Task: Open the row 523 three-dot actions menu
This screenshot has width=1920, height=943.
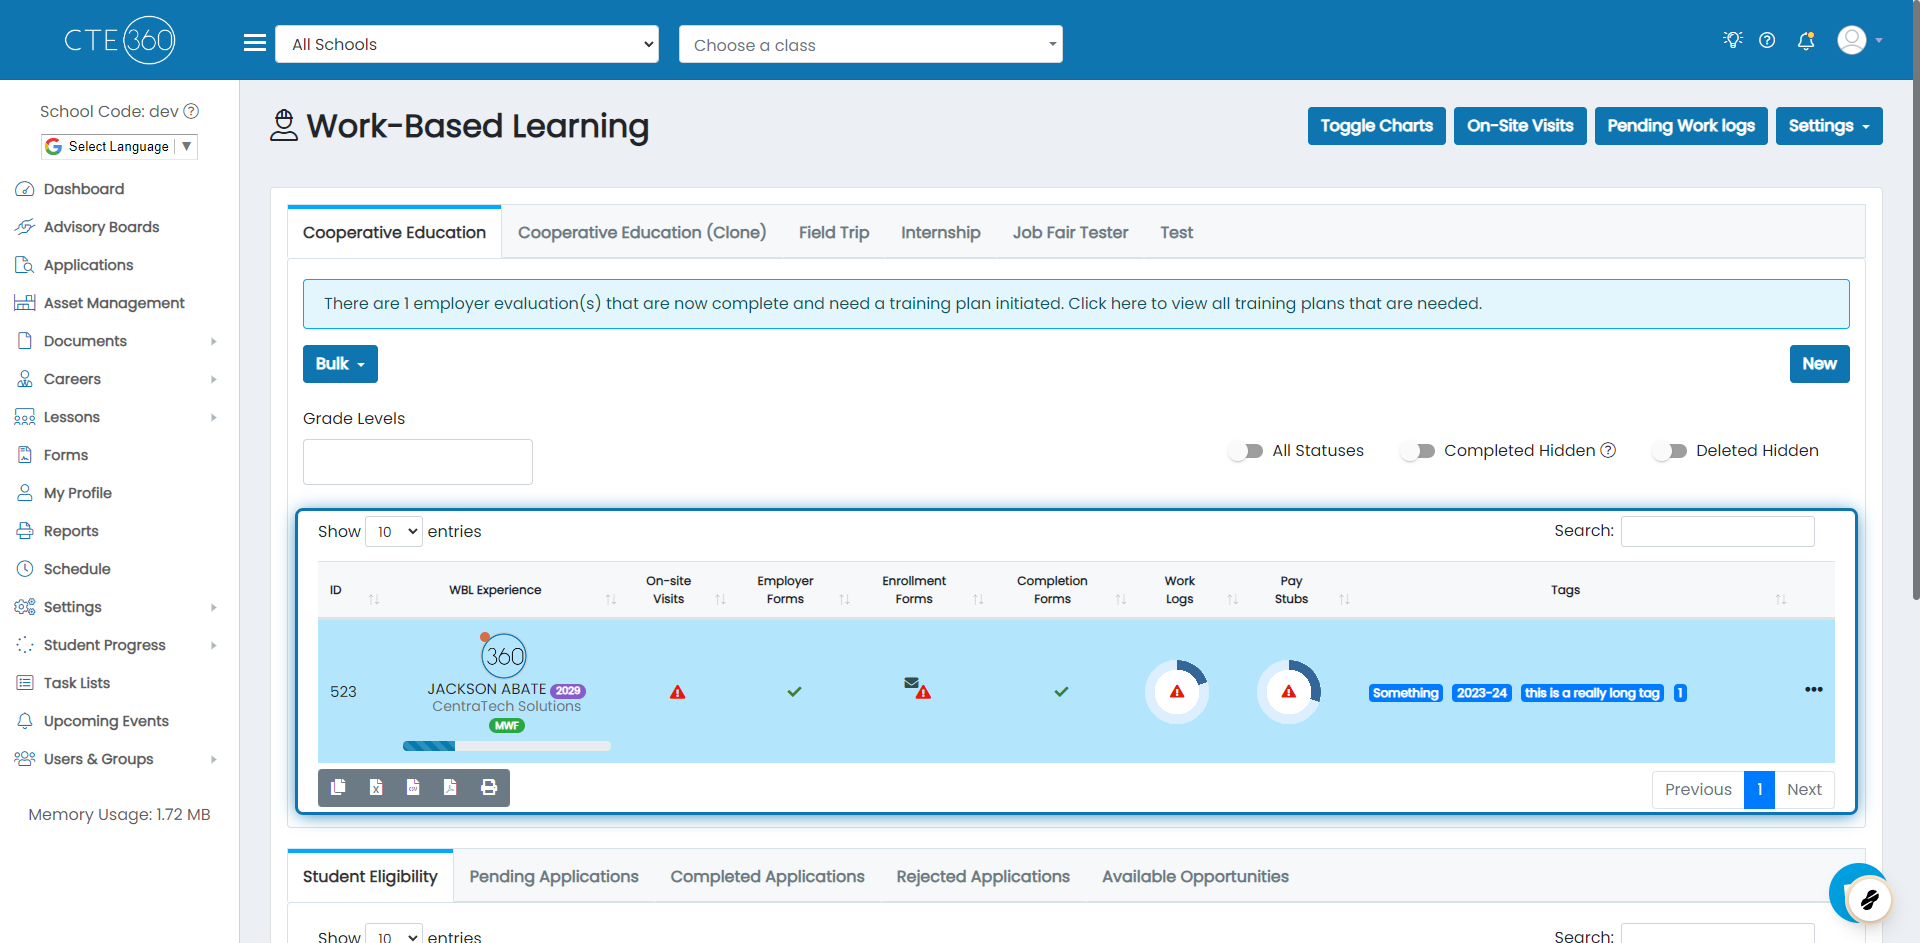Action: pyautogui.click(x=1813, y=690)
